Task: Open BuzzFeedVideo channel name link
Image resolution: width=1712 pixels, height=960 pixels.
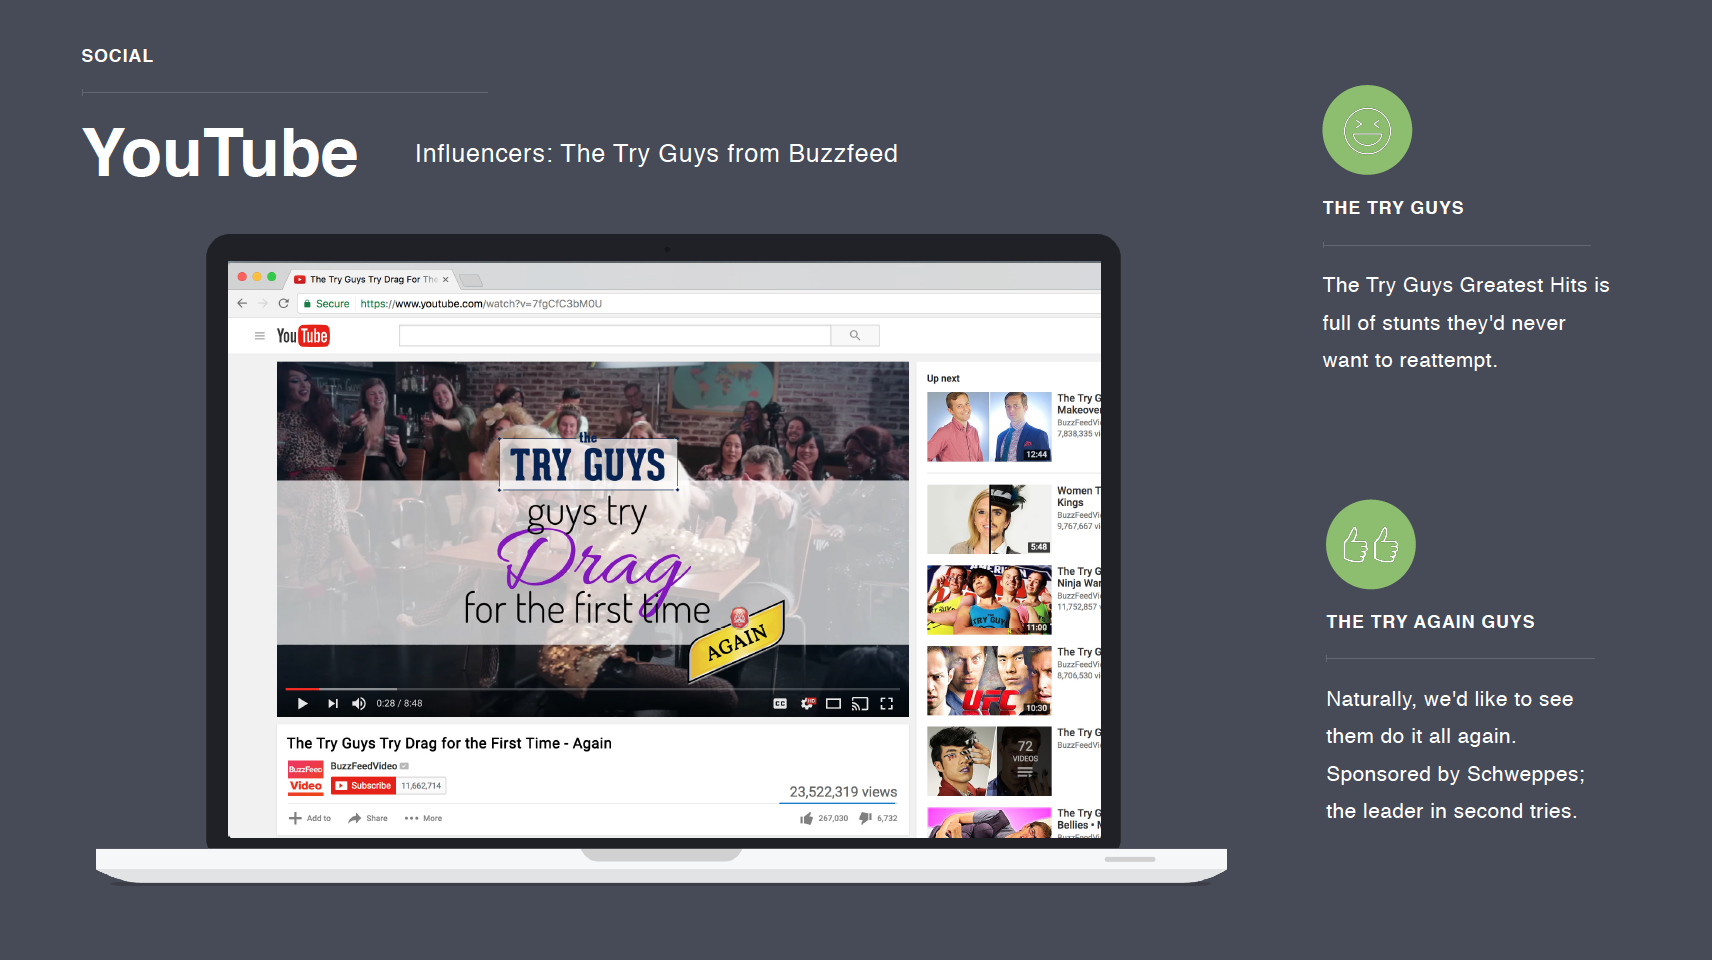Action: [364, 766]
